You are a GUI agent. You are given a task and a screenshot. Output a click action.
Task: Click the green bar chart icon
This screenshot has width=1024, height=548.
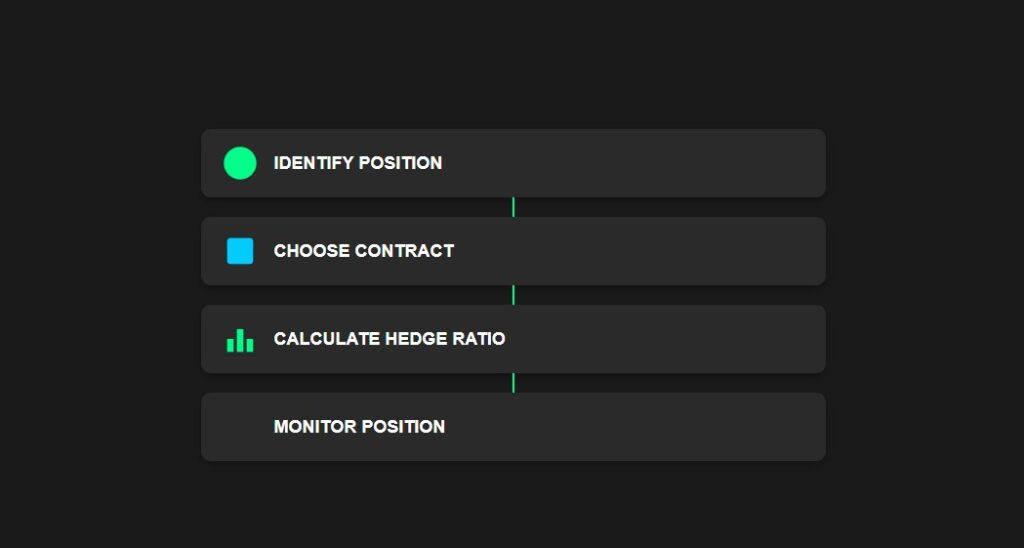240,340
